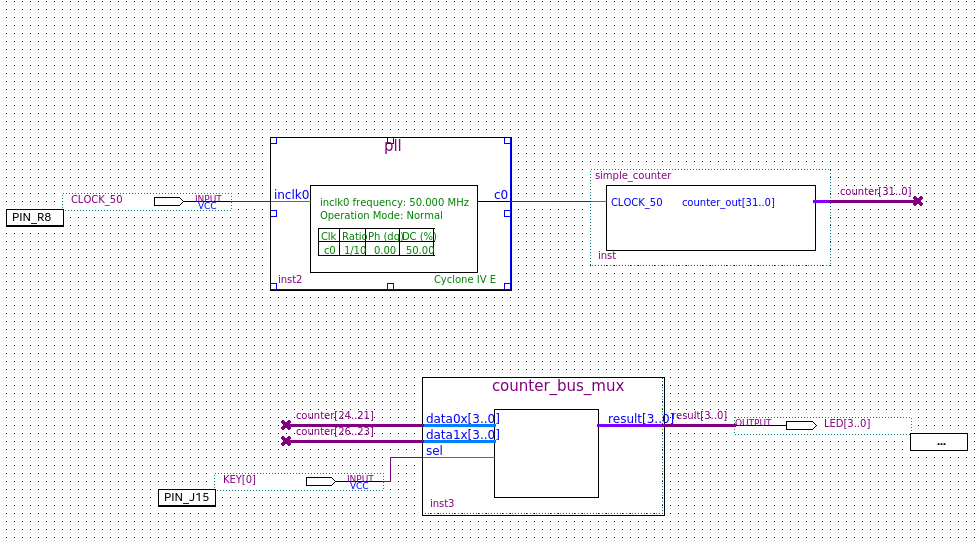This screenshot has height=538, width=975.
Task: Click the PIN_J15 location label
Action: coord(187,498)
